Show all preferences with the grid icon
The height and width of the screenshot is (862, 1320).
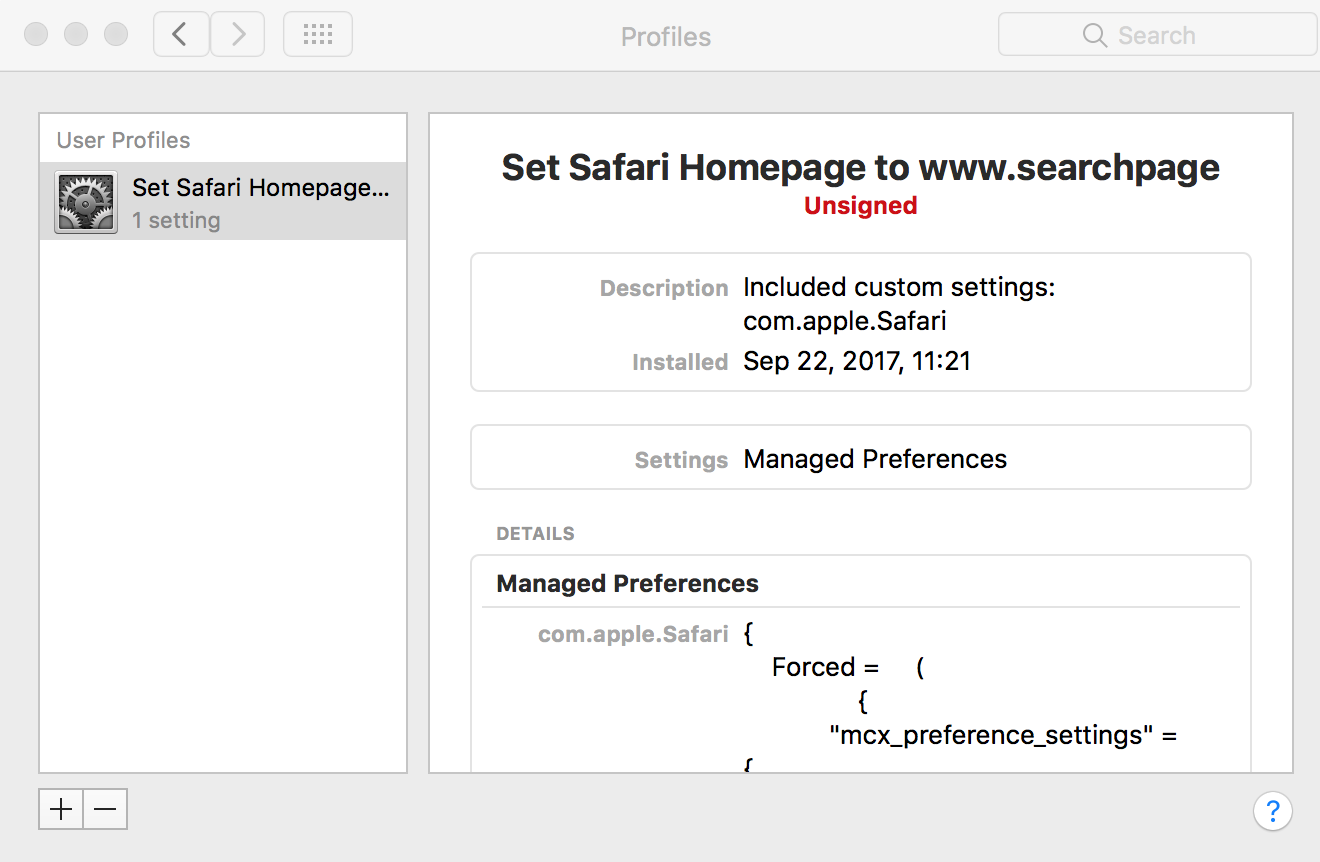tap(317, 35)
